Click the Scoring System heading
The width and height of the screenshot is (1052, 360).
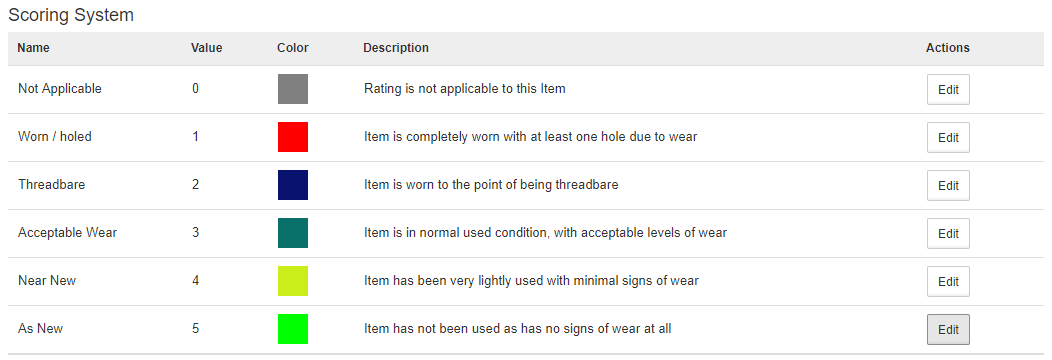[71, 15]
